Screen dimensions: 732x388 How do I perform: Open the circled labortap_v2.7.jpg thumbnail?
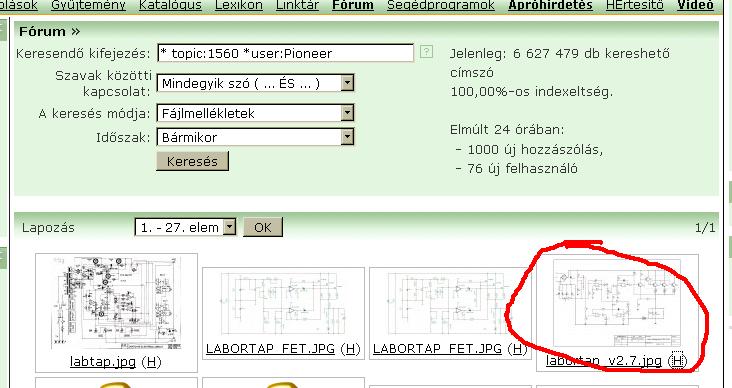617,304
